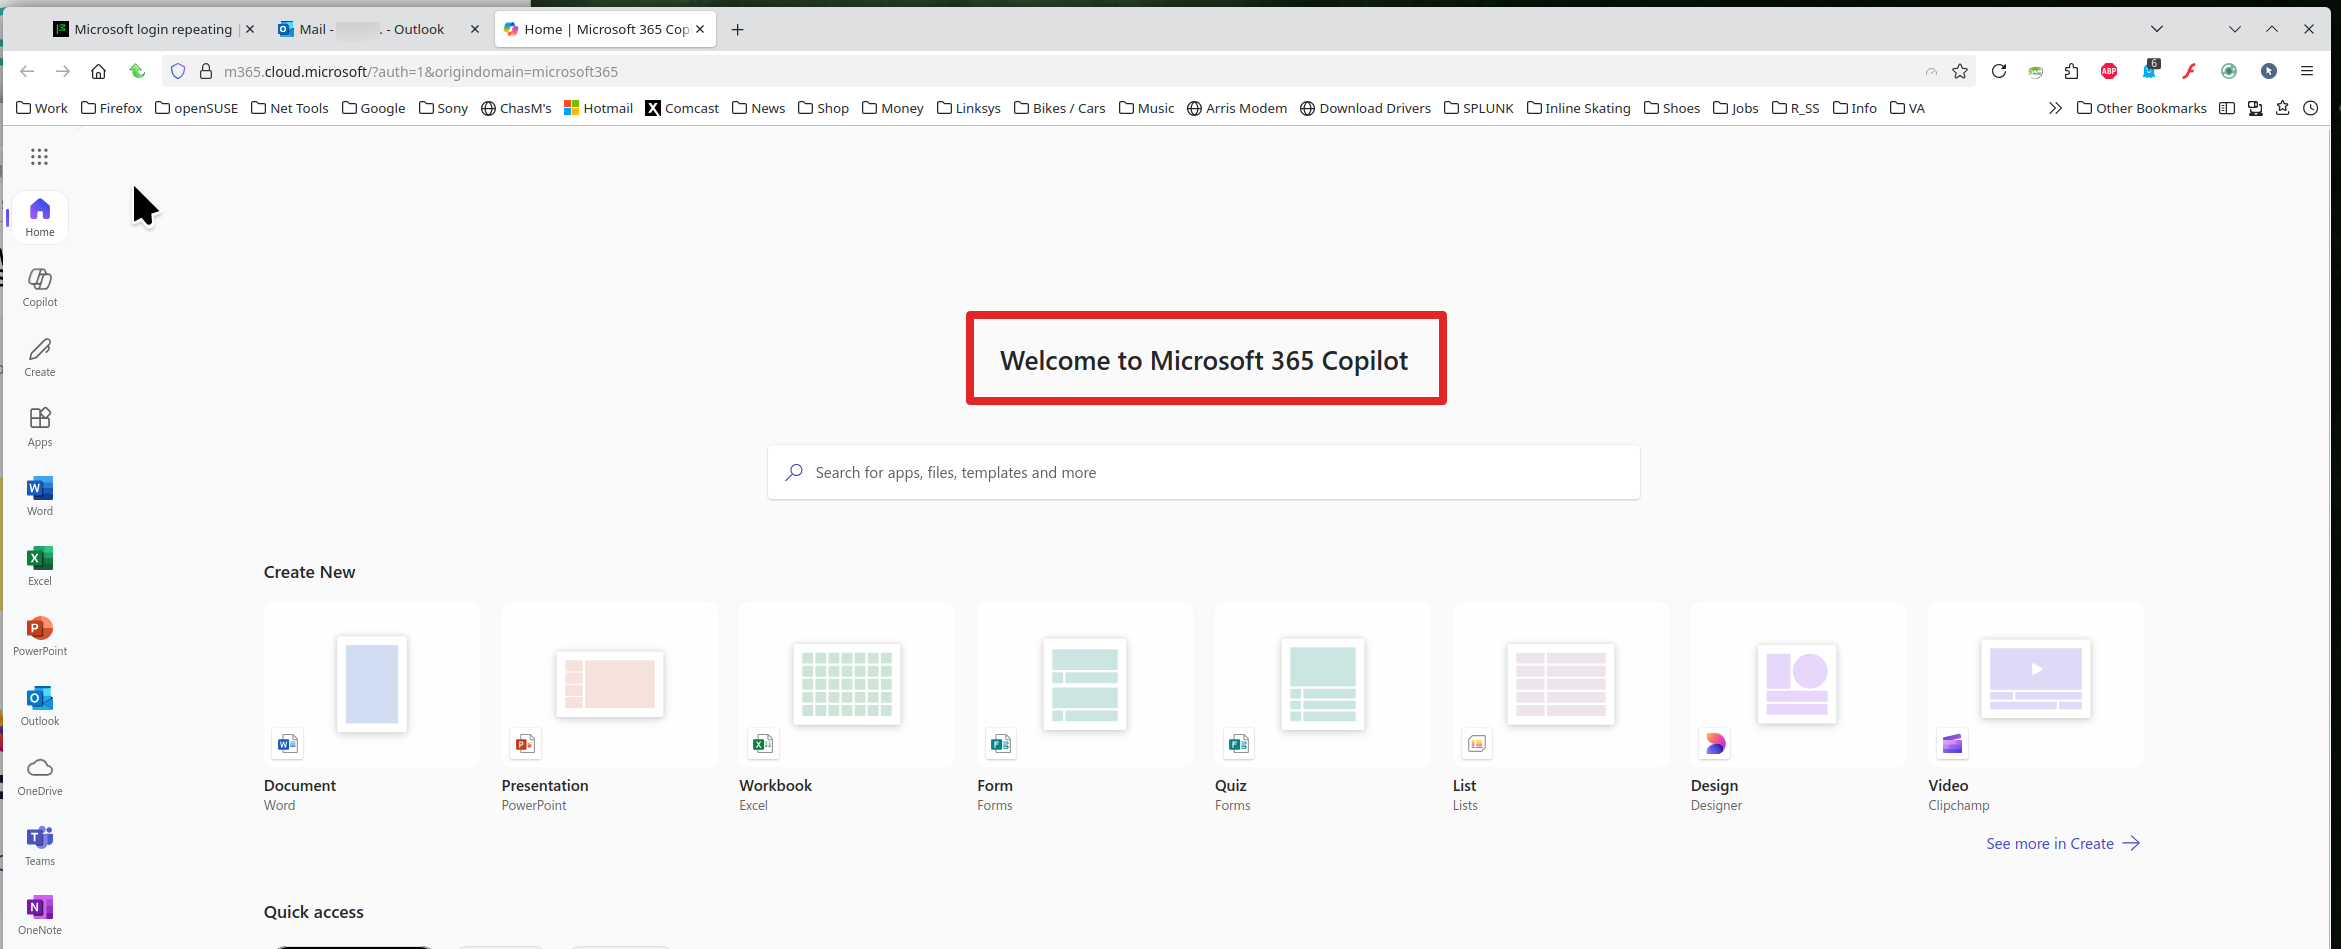Open the Create page in sidebar

40,357
